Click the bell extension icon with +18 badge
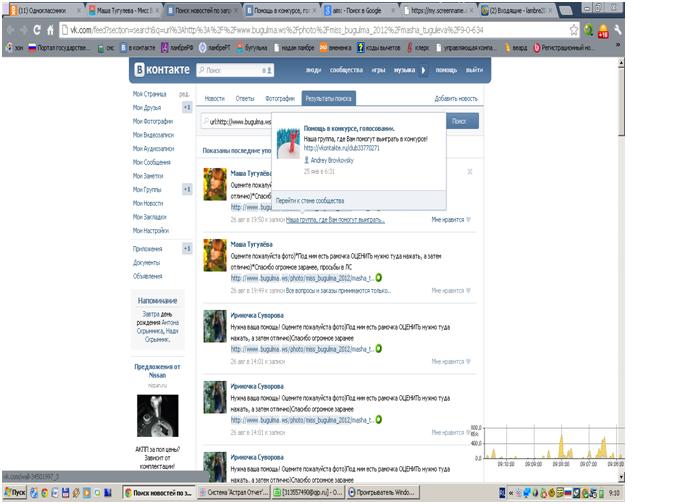680x504 pixels. click(603, 30)
